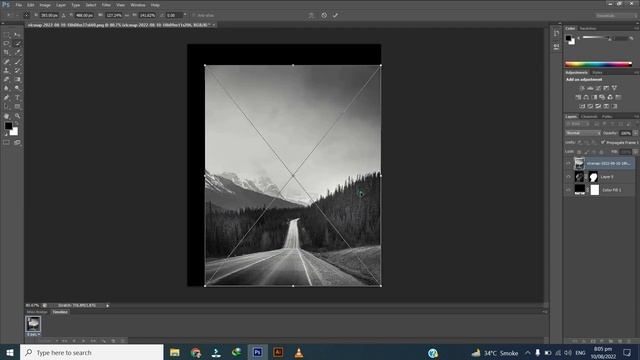Select the Crop tool
The image size is (640, 360).
point(7,53)
